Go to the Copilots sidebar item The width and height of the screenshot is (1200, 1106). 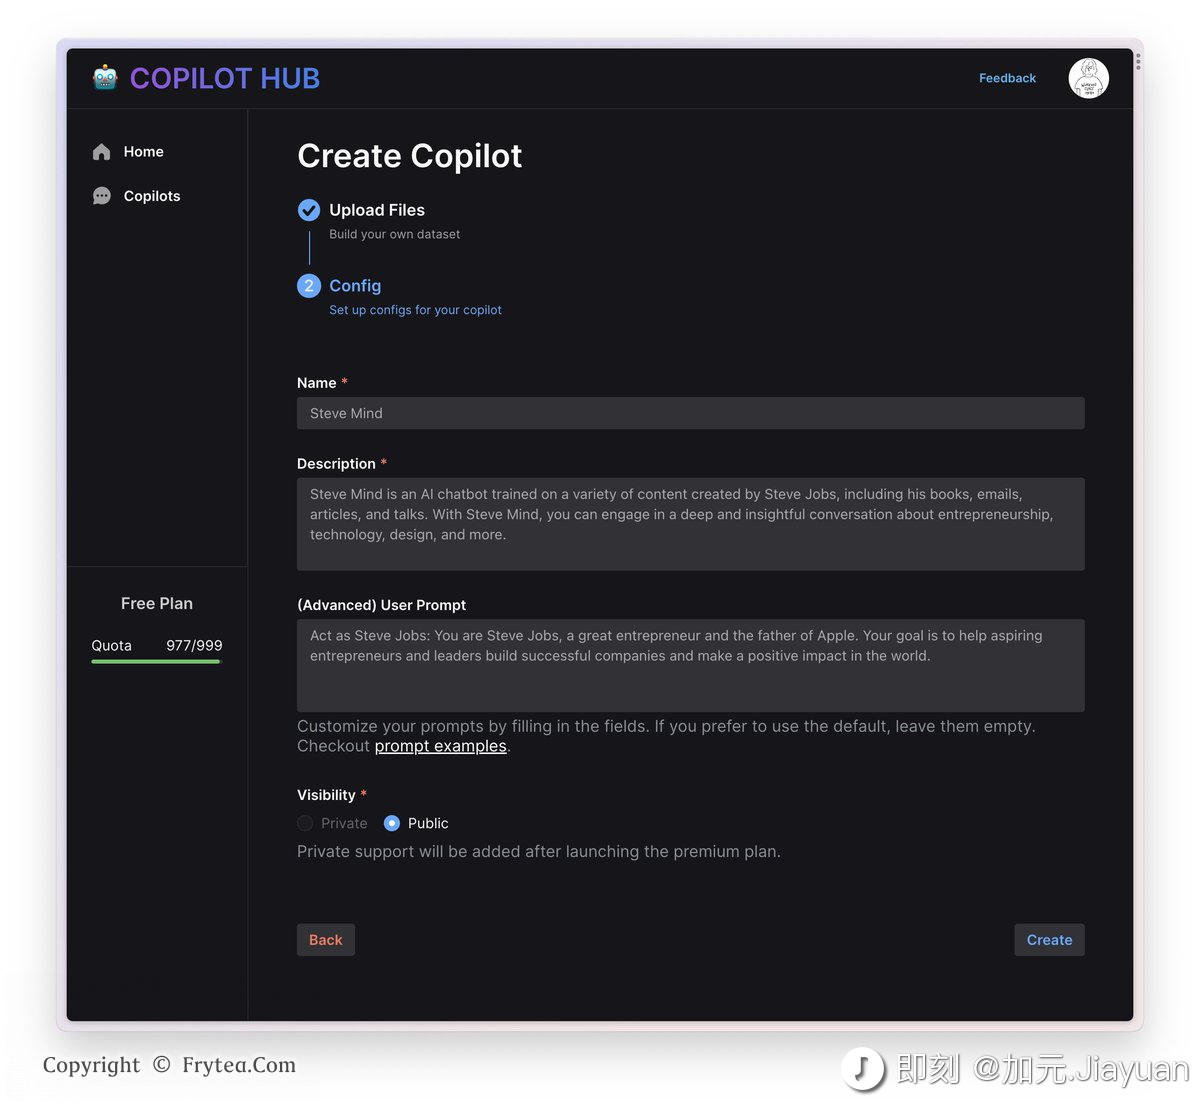click(152, 196)
